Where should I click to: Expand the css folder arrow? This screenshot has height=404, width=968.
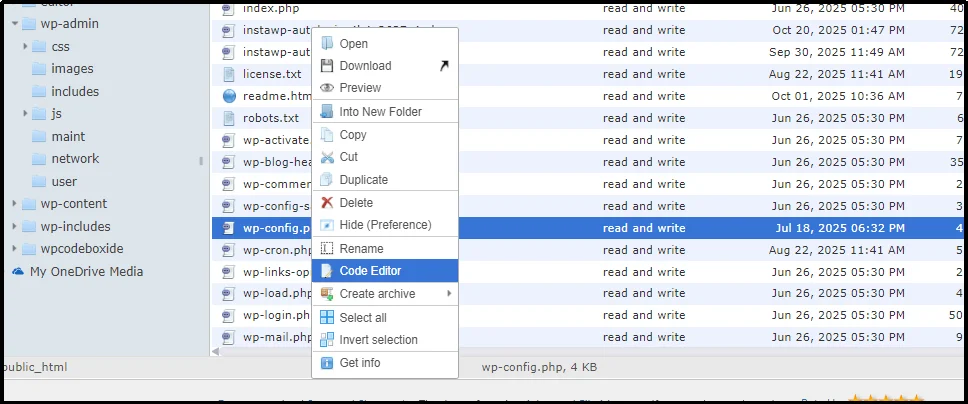coord(25,46)
